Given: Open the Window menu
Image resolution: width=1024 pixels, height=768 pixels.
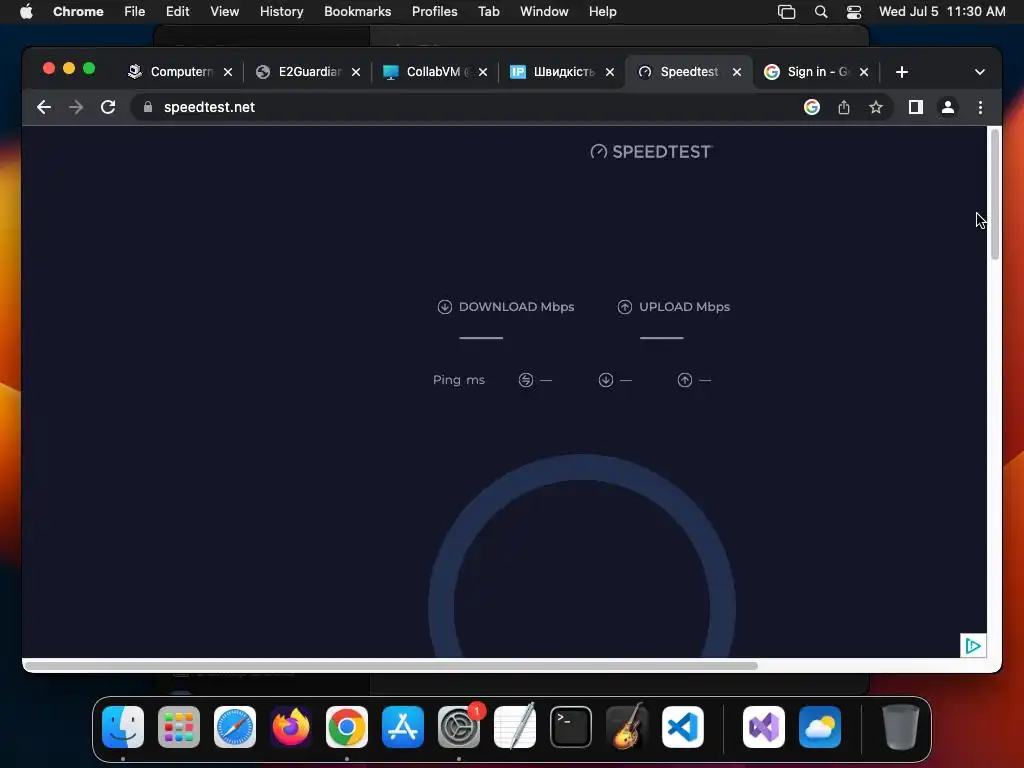Looking at the screenshot, I should pos(544,12).
